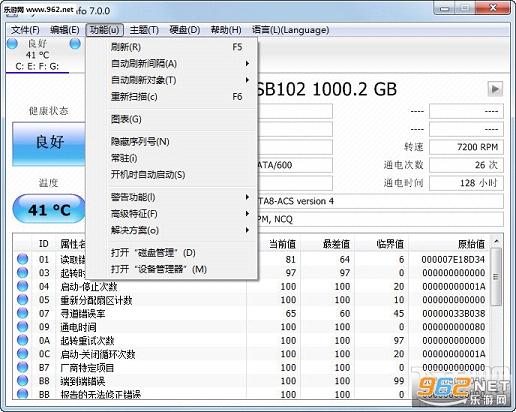This screenshot has height=412, width=516.
Task: Click the 7200 RPM rotation speed field
Action: click(466, 147)
